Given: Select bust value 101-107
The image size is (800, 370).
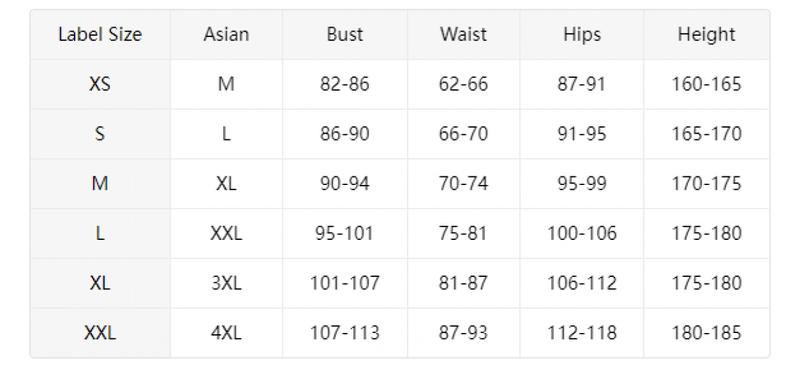Looking at the screenshot, I should [345, 283].
